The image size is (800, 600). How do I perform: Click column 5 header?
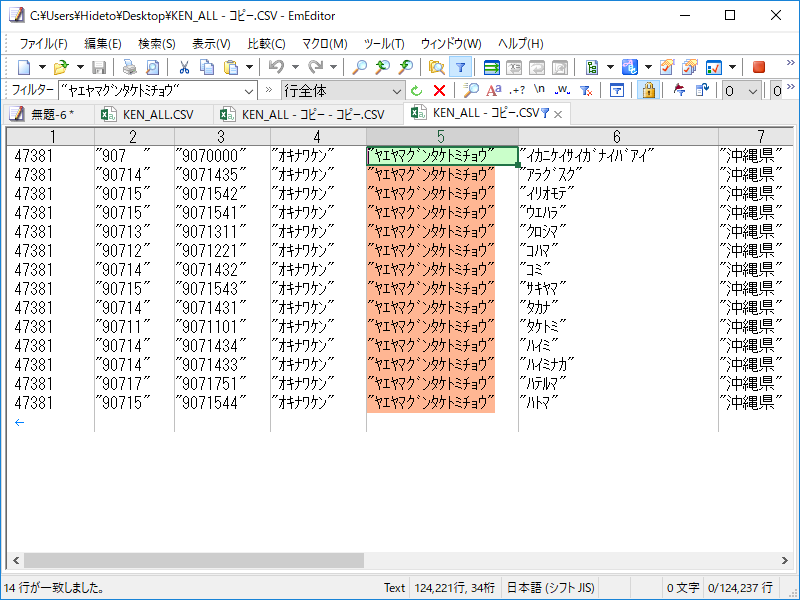442,136
